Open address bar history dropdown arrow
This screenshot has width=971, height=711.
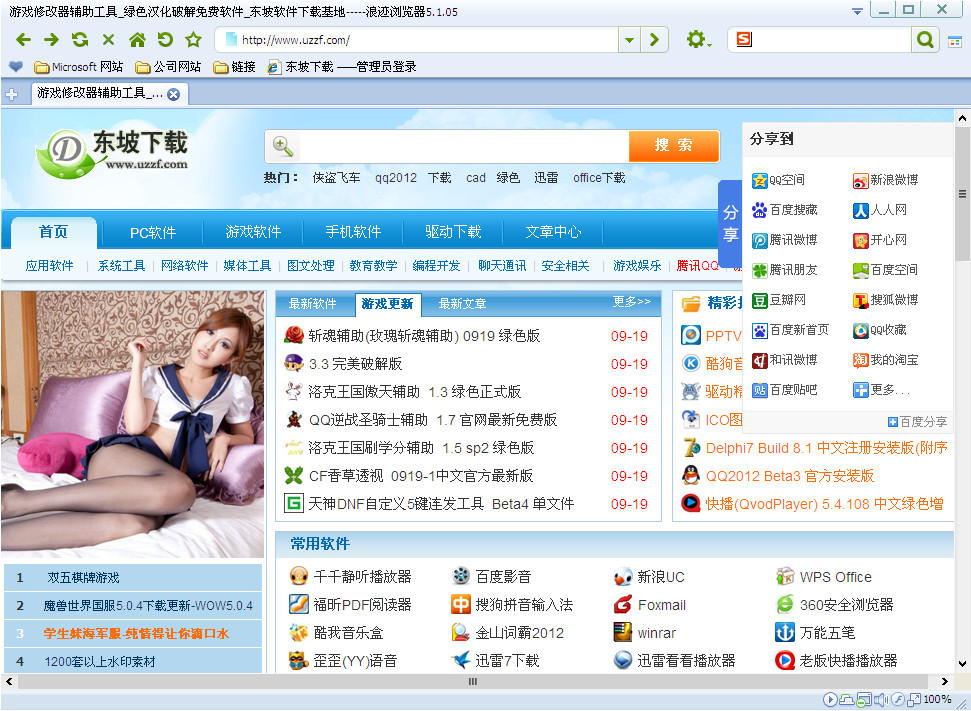(629, 40)
